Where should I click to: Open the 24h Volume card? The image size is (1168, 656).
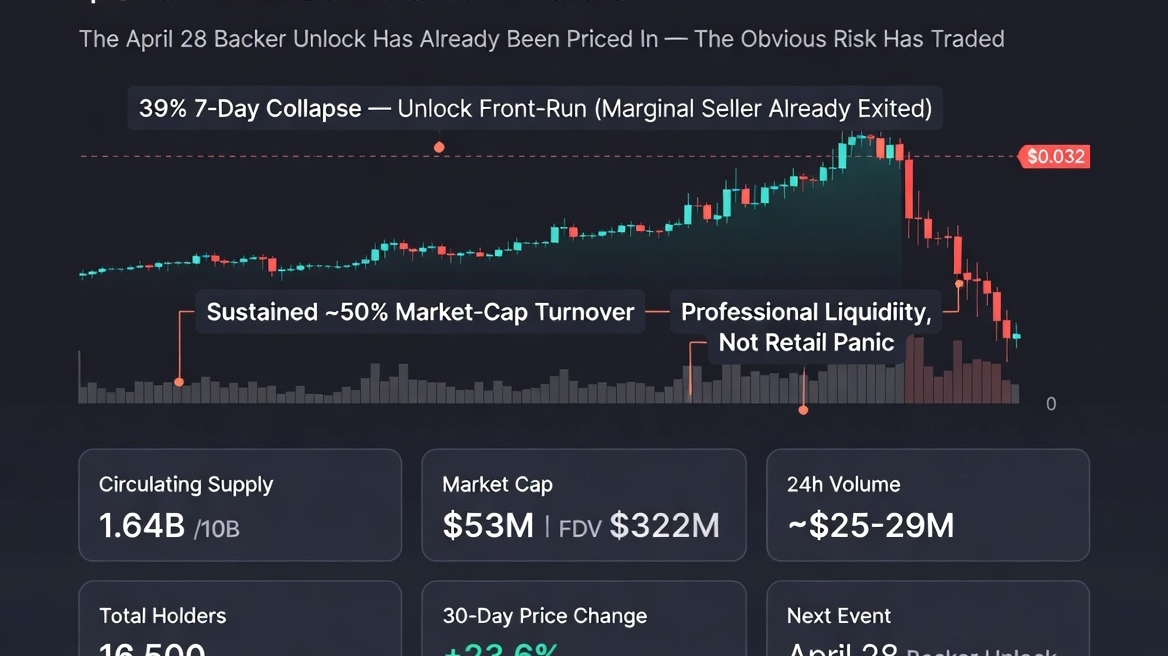pyautogui.click(x=927, y=504)
